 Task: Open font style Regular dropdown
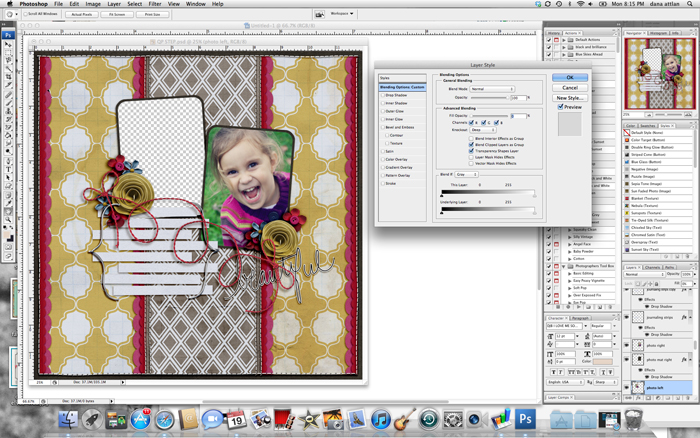point(604,326)
